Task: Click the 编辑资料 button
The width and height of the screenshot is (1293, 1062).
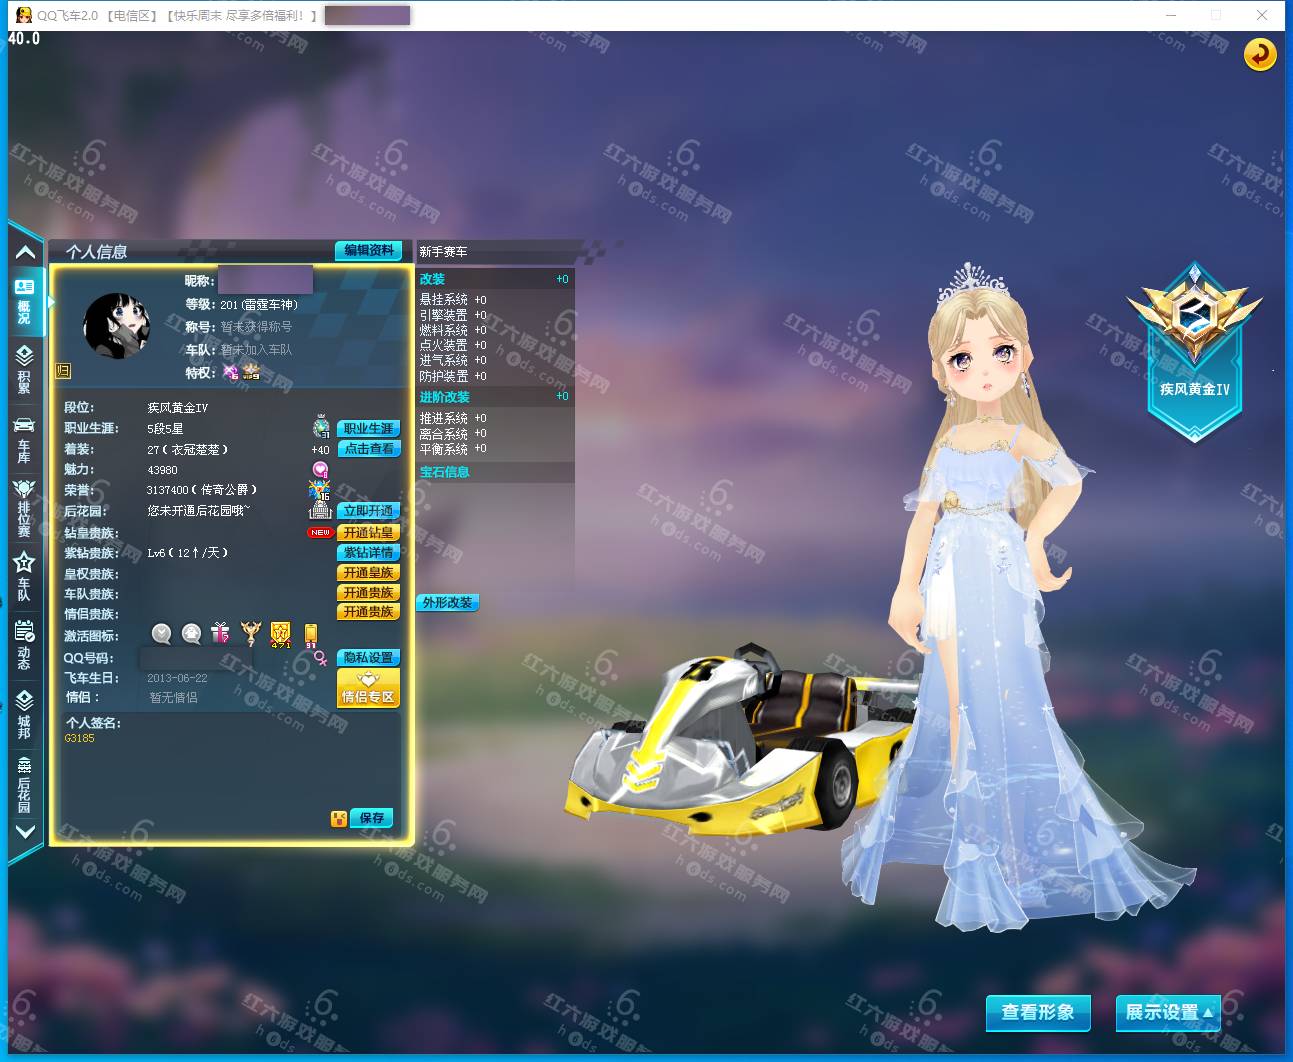Action: [x=369, y=250]
